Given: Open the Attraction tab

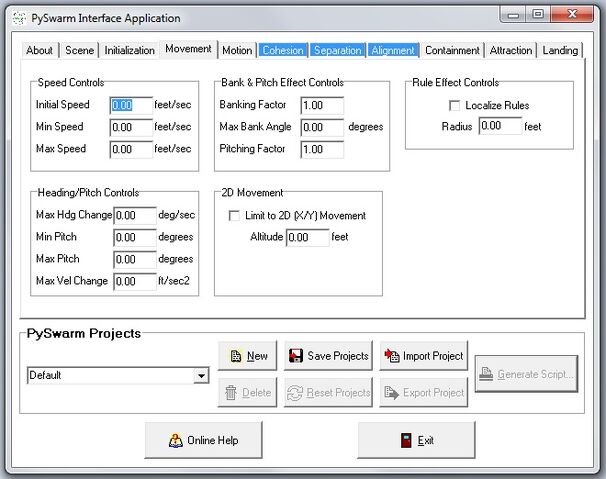Looking at the screenshot, I should point(511,50).
